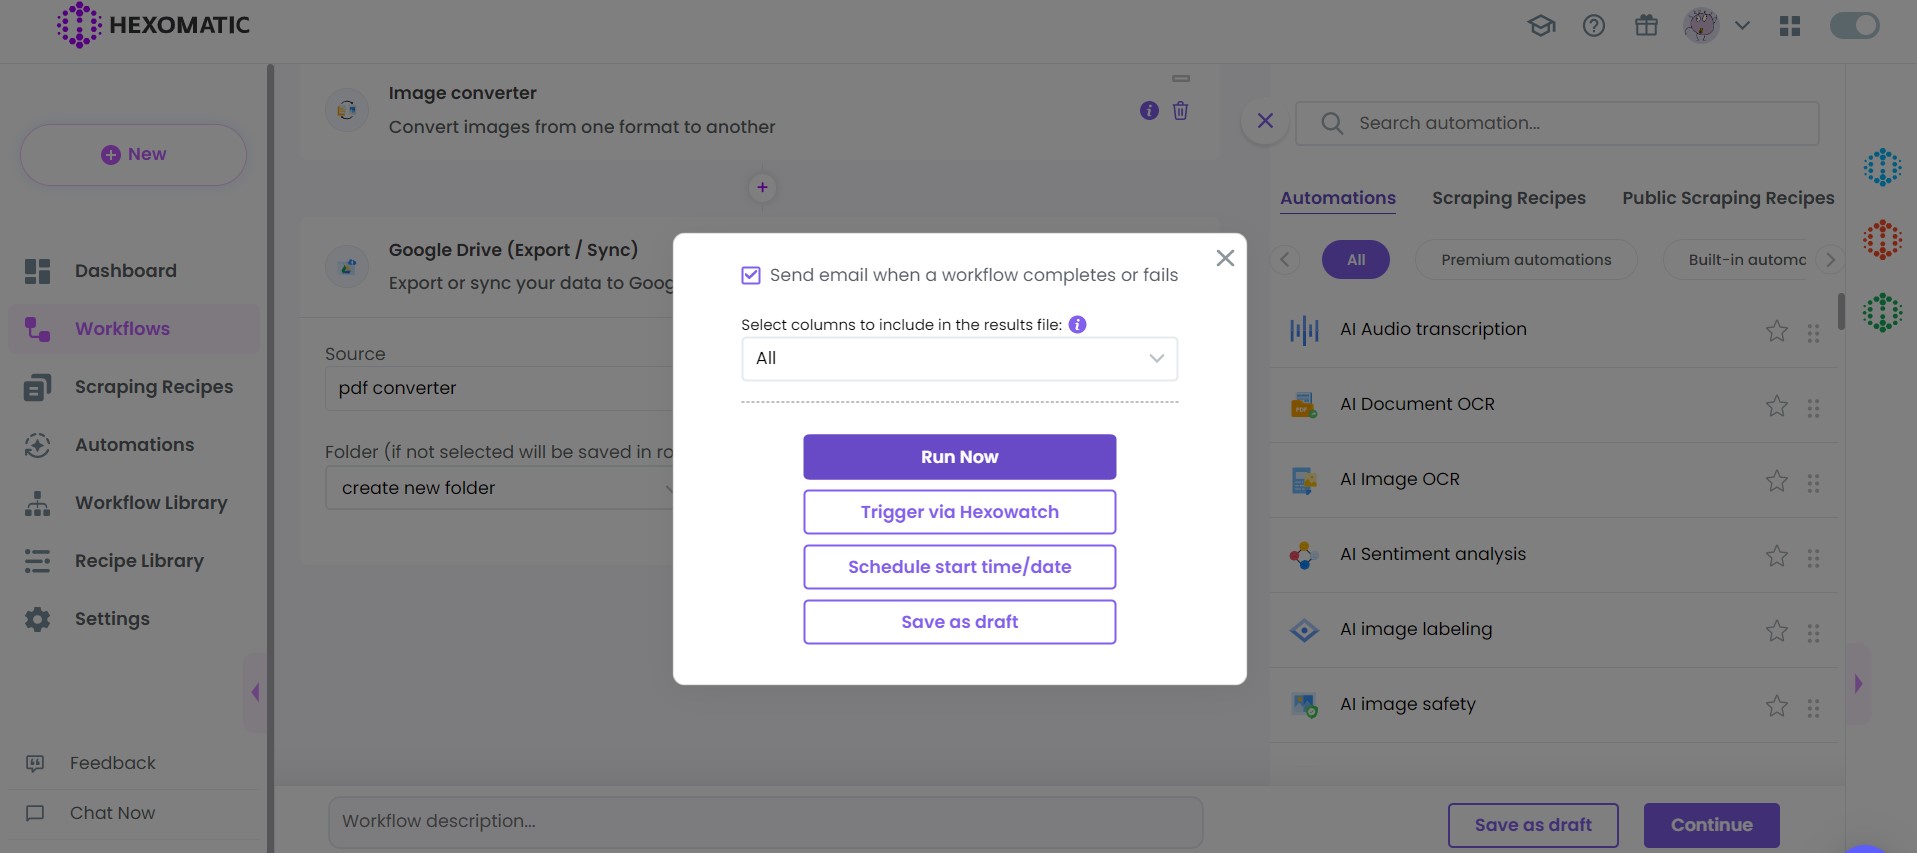Click the Run Now button

click(x=959, y=457)
